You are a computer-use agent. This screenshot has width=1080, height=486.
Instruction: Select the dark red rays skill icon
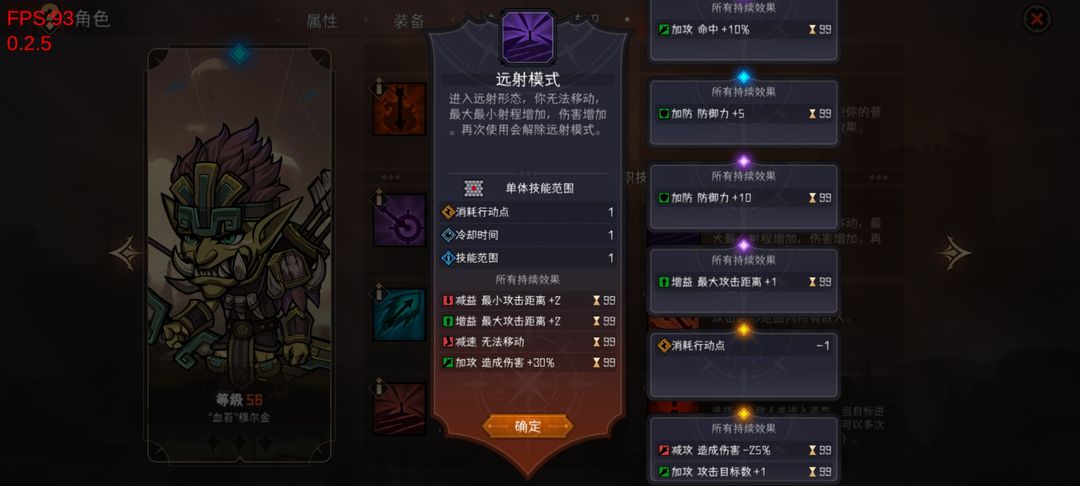coord(399,409)
